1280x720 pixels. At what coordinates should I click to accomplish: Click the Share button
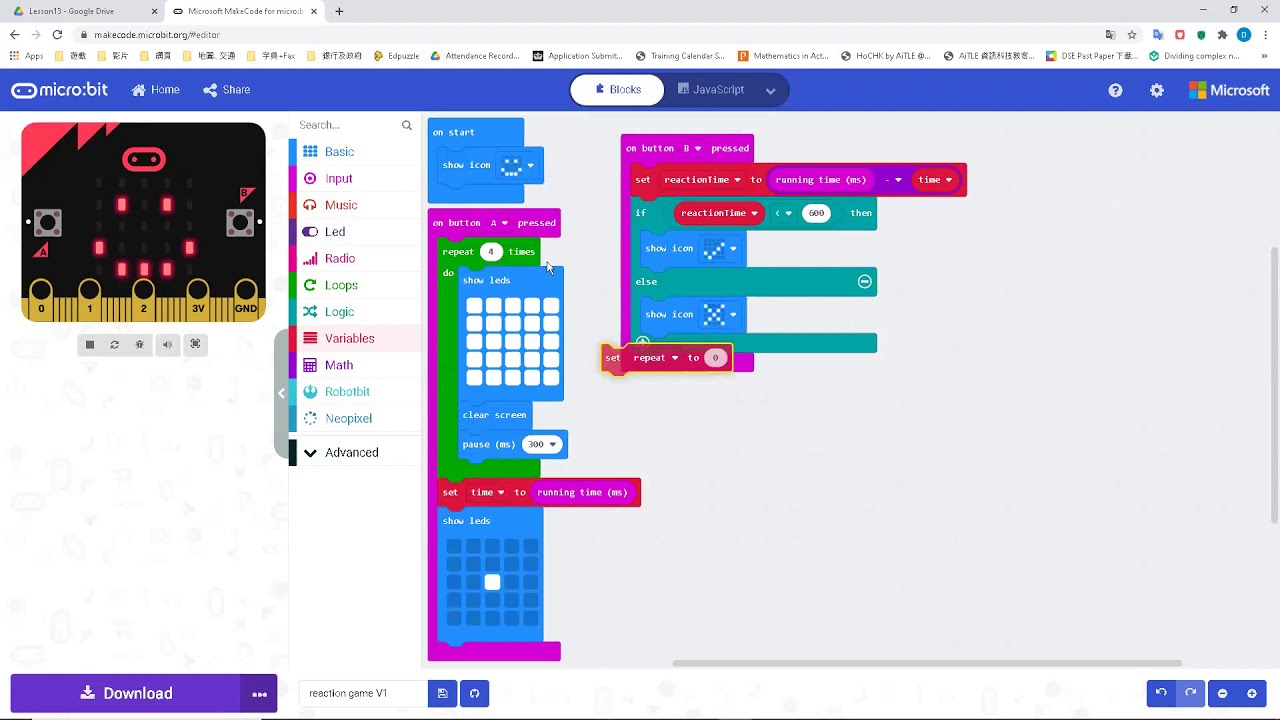(x=227, y=90)
